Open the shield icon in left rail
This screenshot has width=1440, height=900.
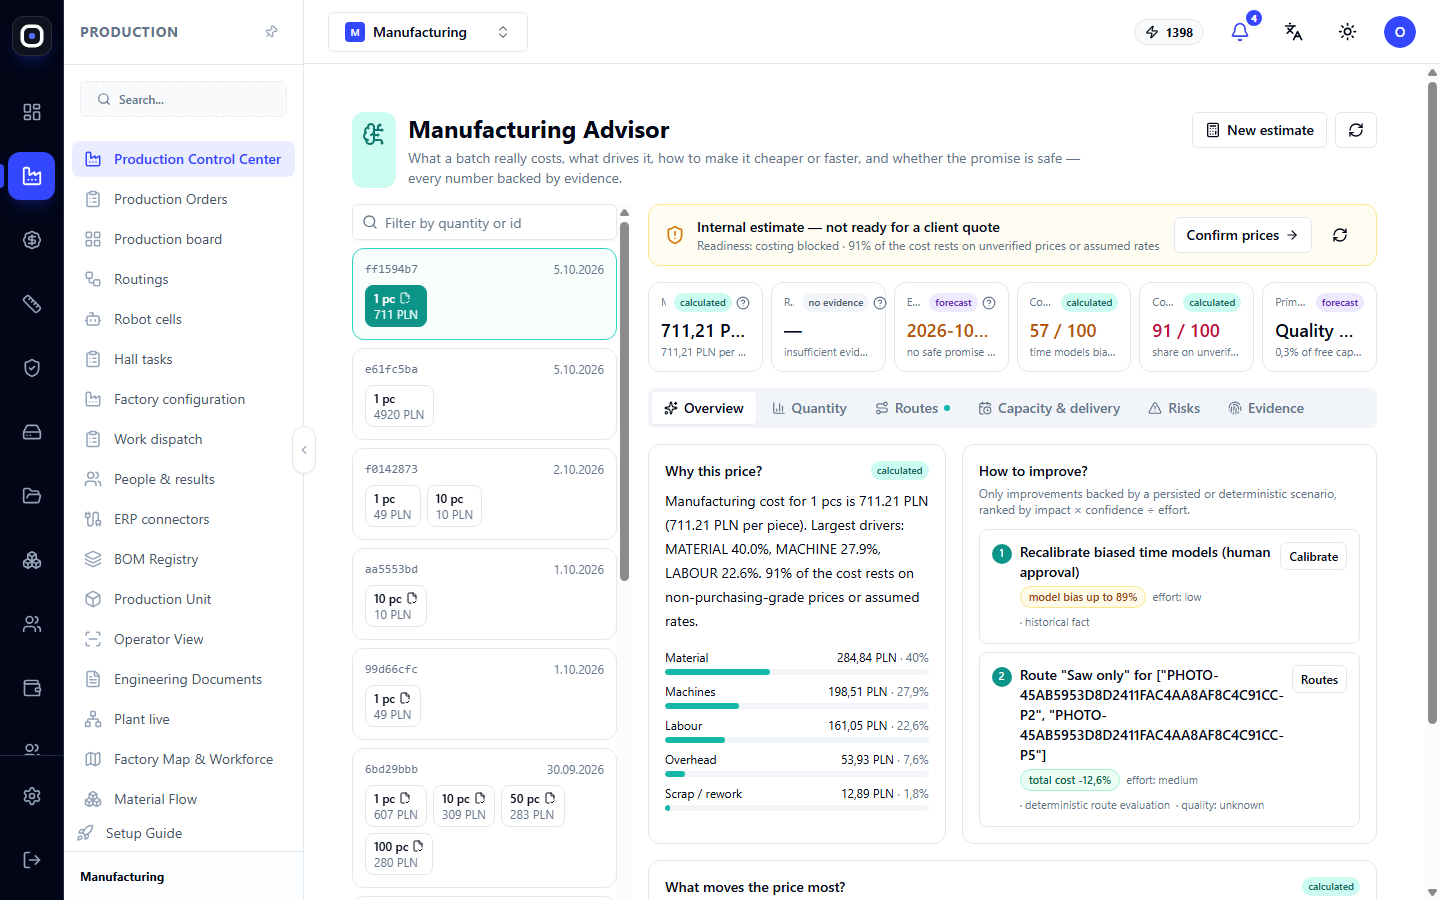tap(32, 368)
